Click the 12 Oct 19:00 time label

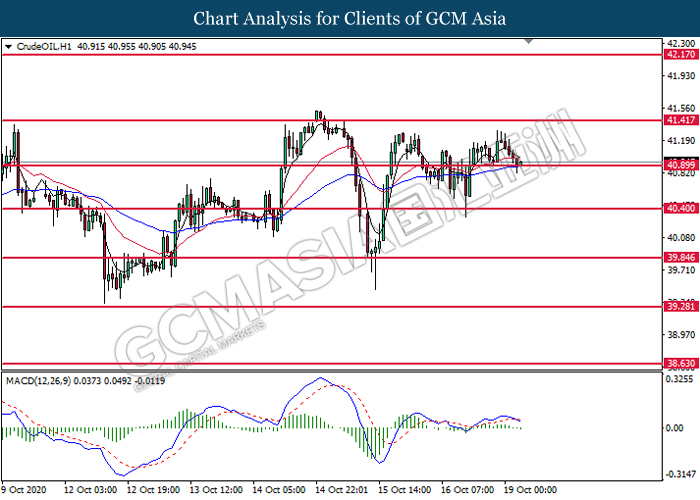[x=154, y=490]
